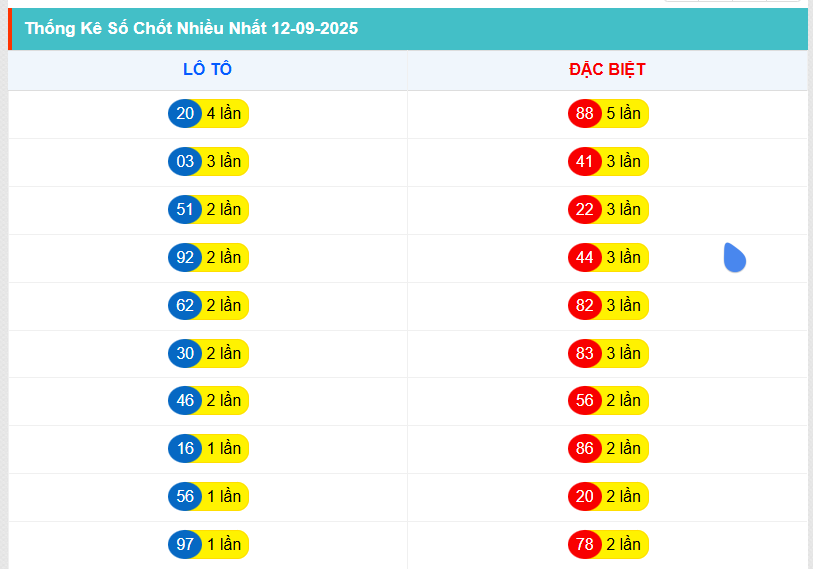Select the blue 03 number circle
The height and width of the screenshot is (569, 813).
coord(185,161)
